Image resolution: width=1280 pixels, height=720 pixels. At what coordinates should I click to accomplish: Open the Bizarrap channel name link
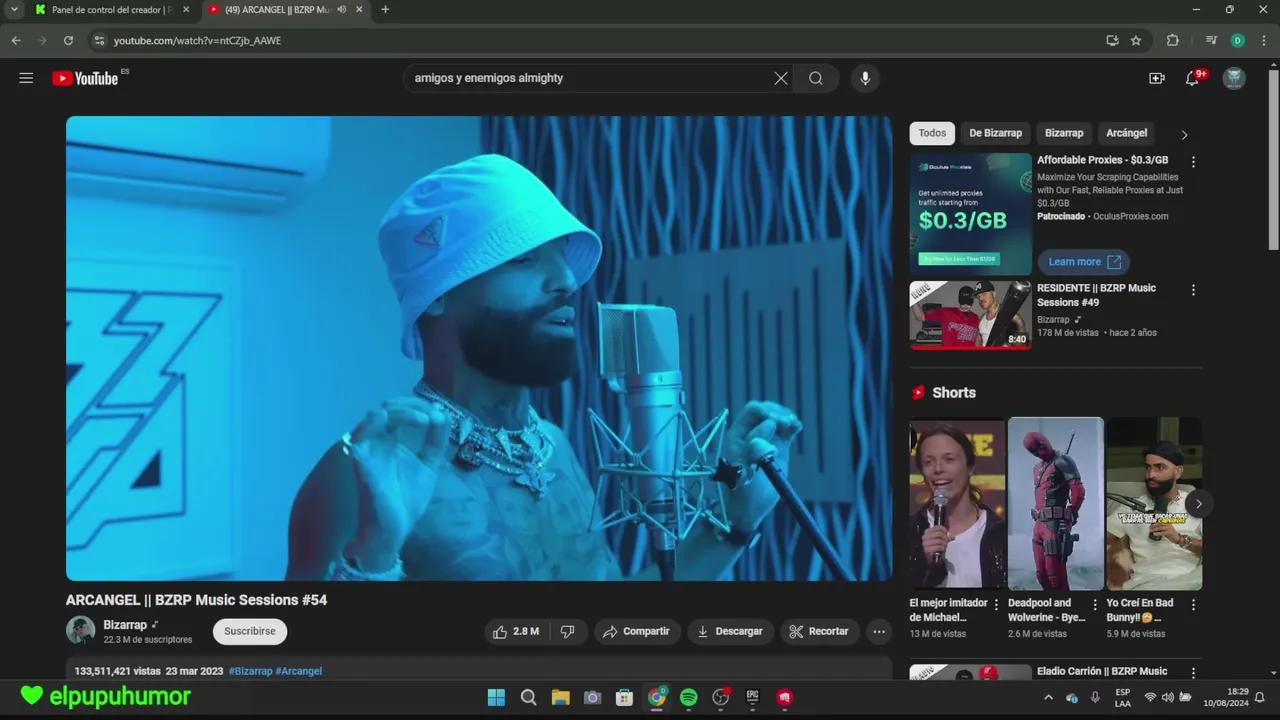[x=125, y=625]
